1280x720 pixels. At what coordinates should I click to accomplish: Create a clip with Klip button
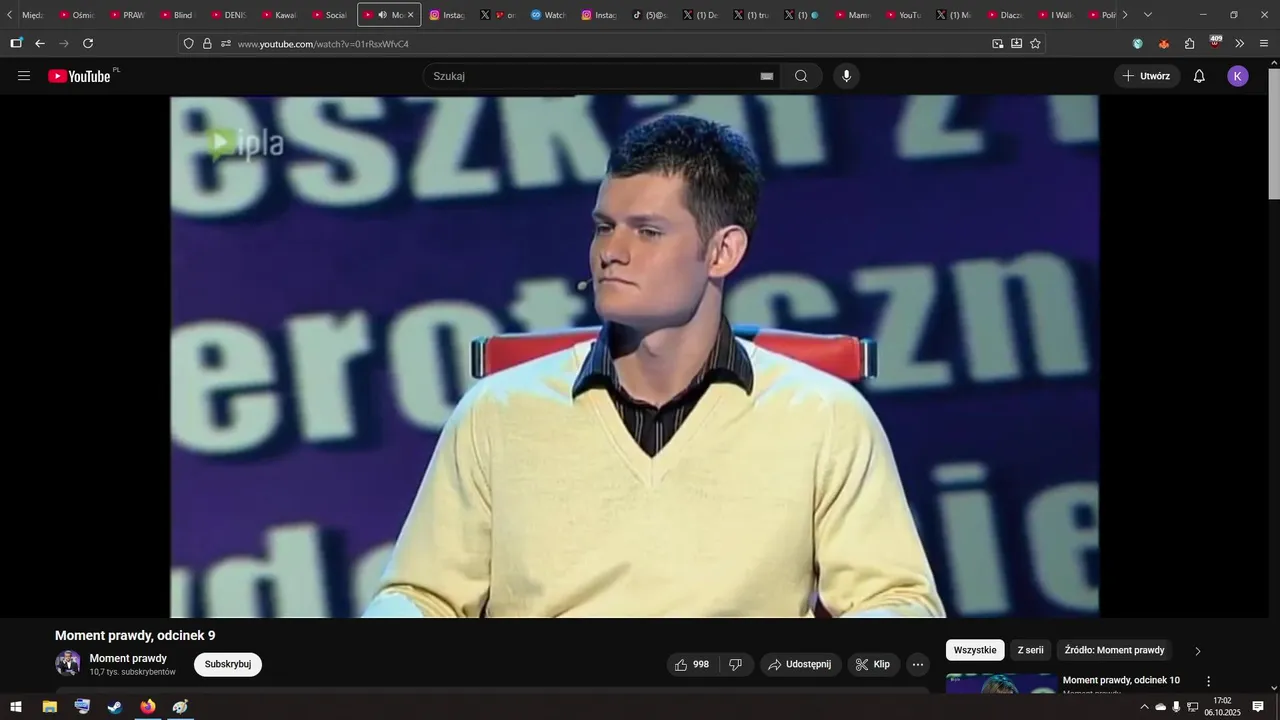(x=874, y=664)
